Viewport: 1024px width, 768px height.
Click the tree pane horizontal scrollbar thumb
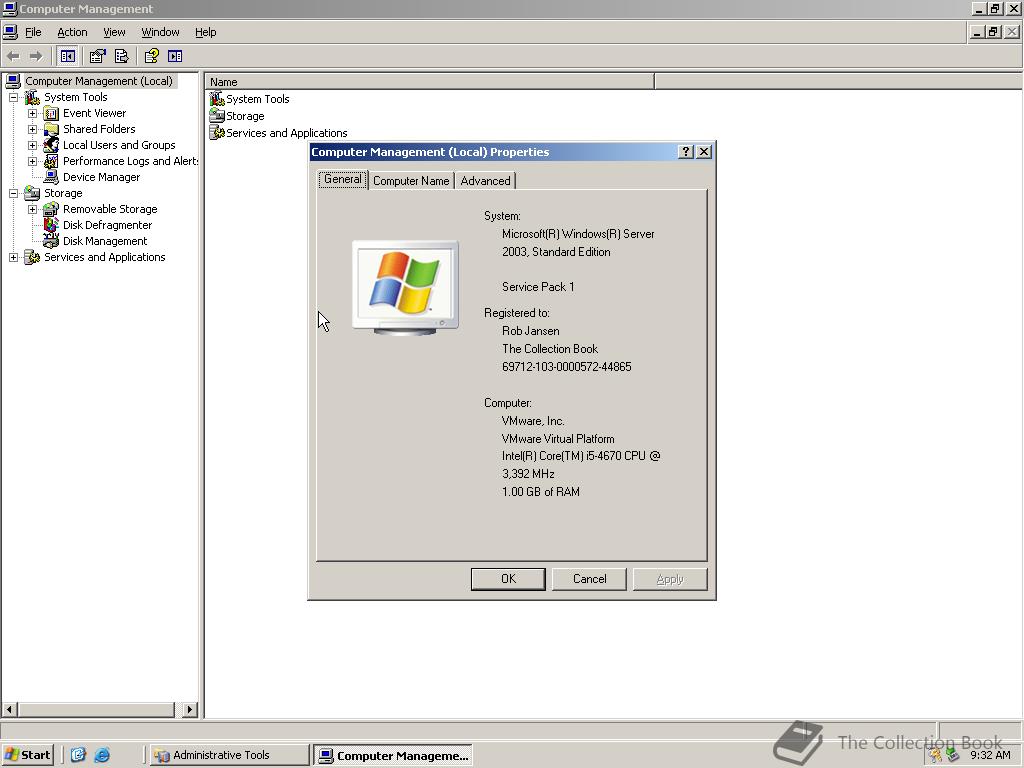tap(96, 709)
